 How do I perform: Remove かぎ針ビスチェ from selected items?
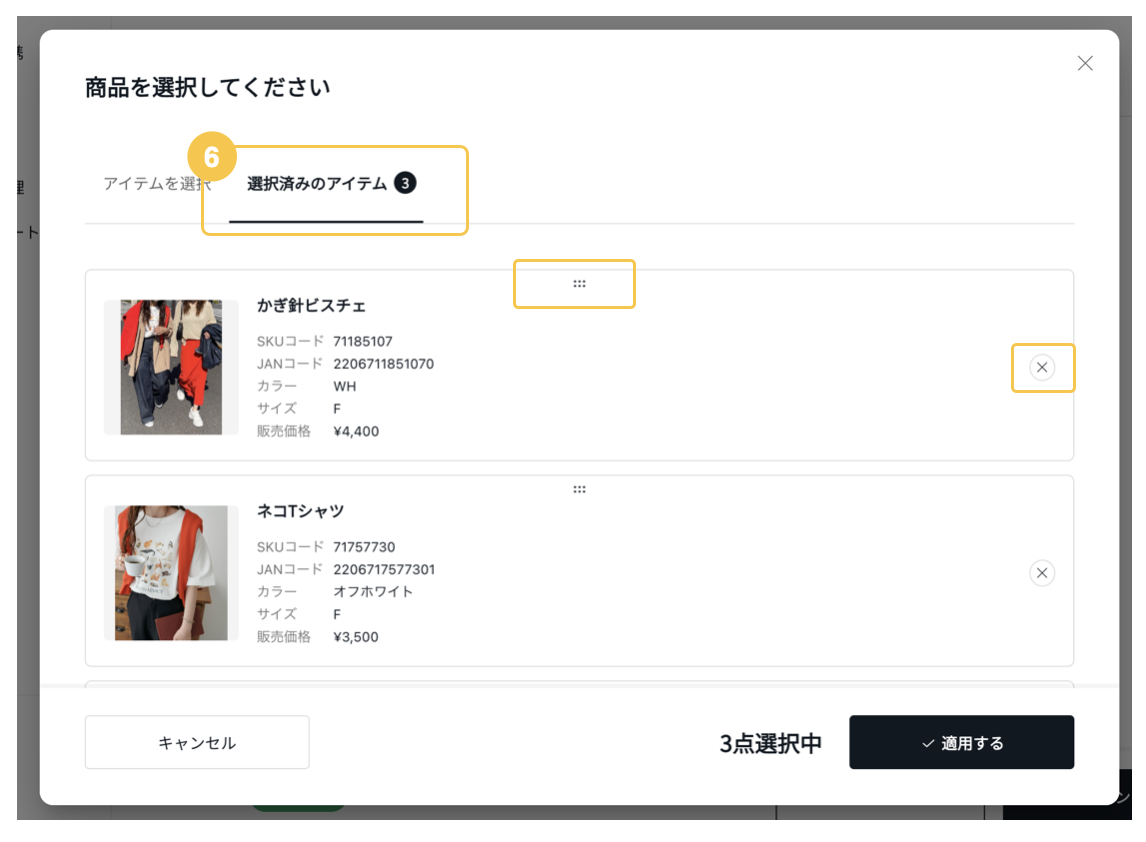(1041, 367)
